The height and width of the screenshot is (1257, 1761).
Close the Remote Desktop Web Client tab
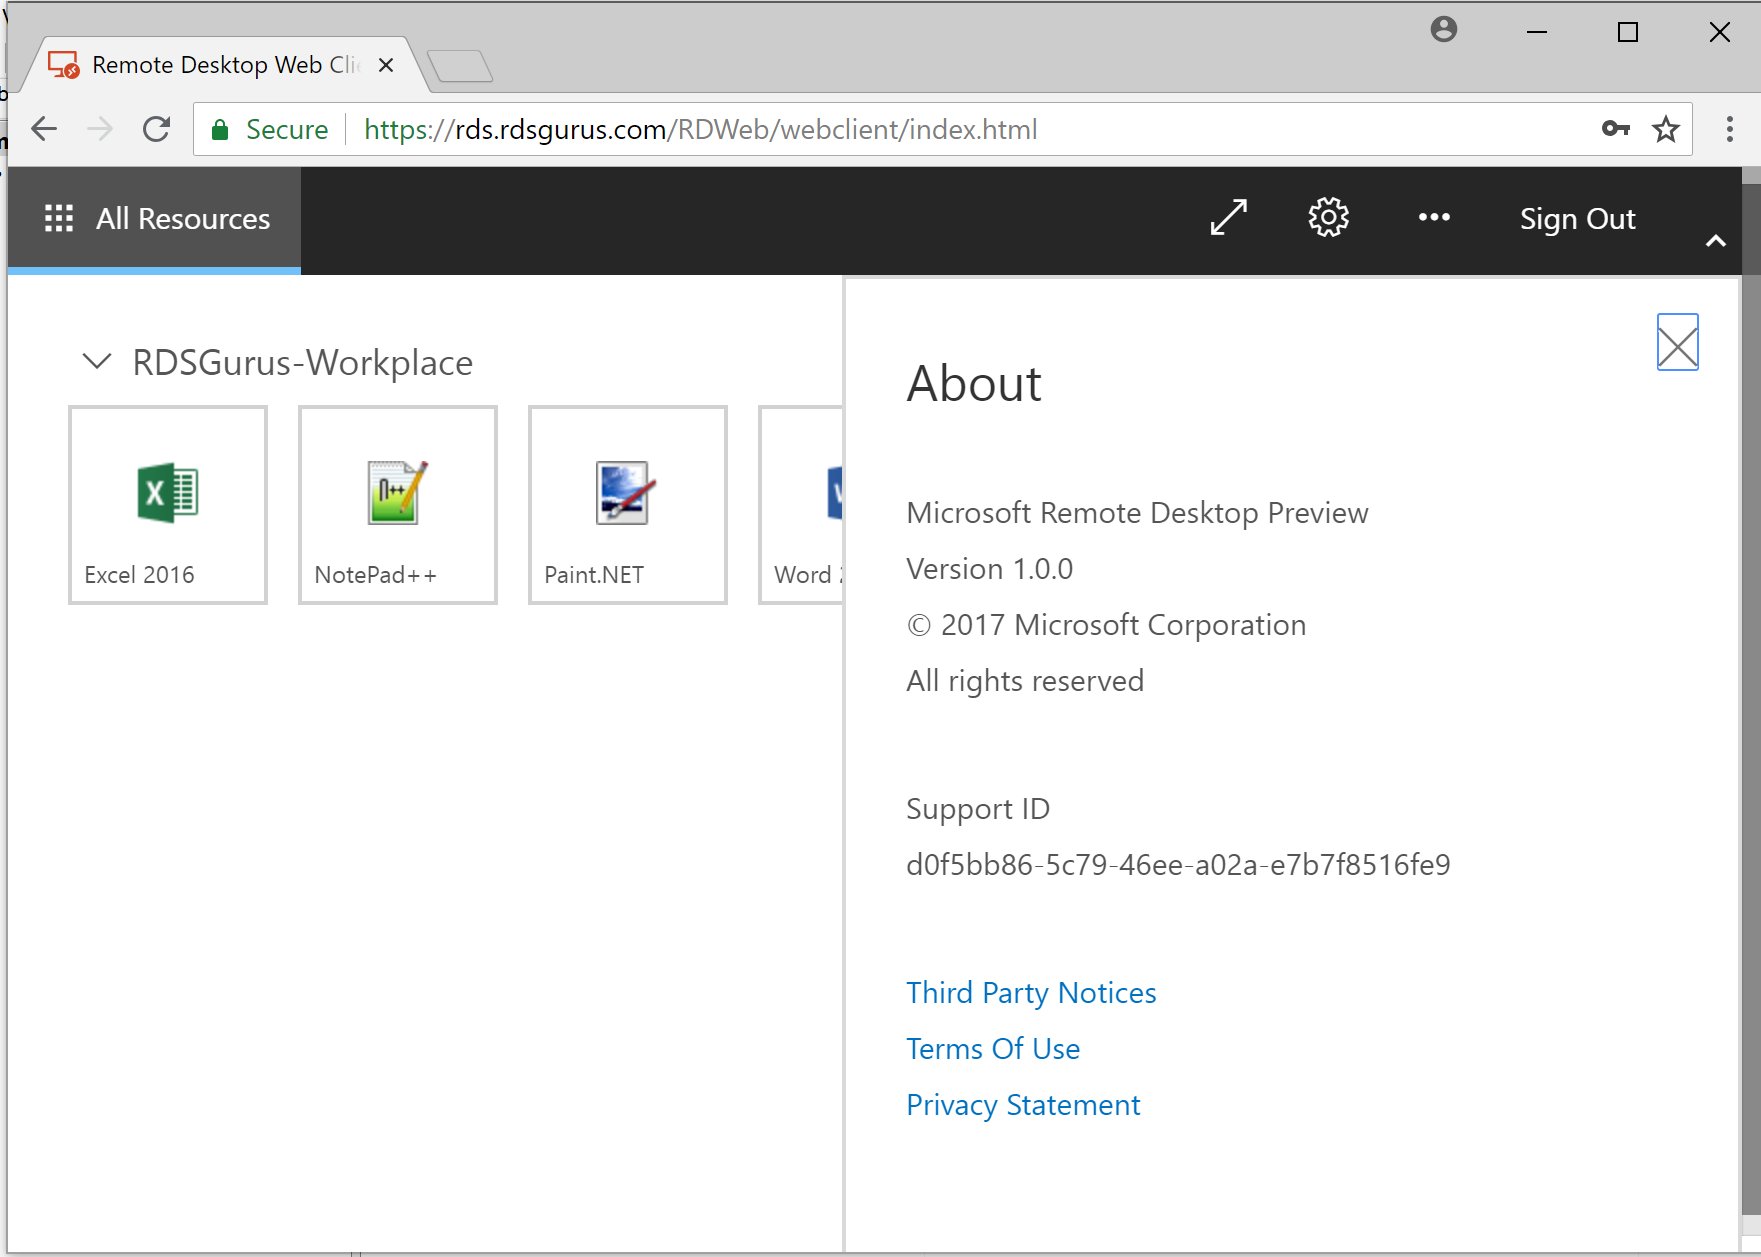386,65
